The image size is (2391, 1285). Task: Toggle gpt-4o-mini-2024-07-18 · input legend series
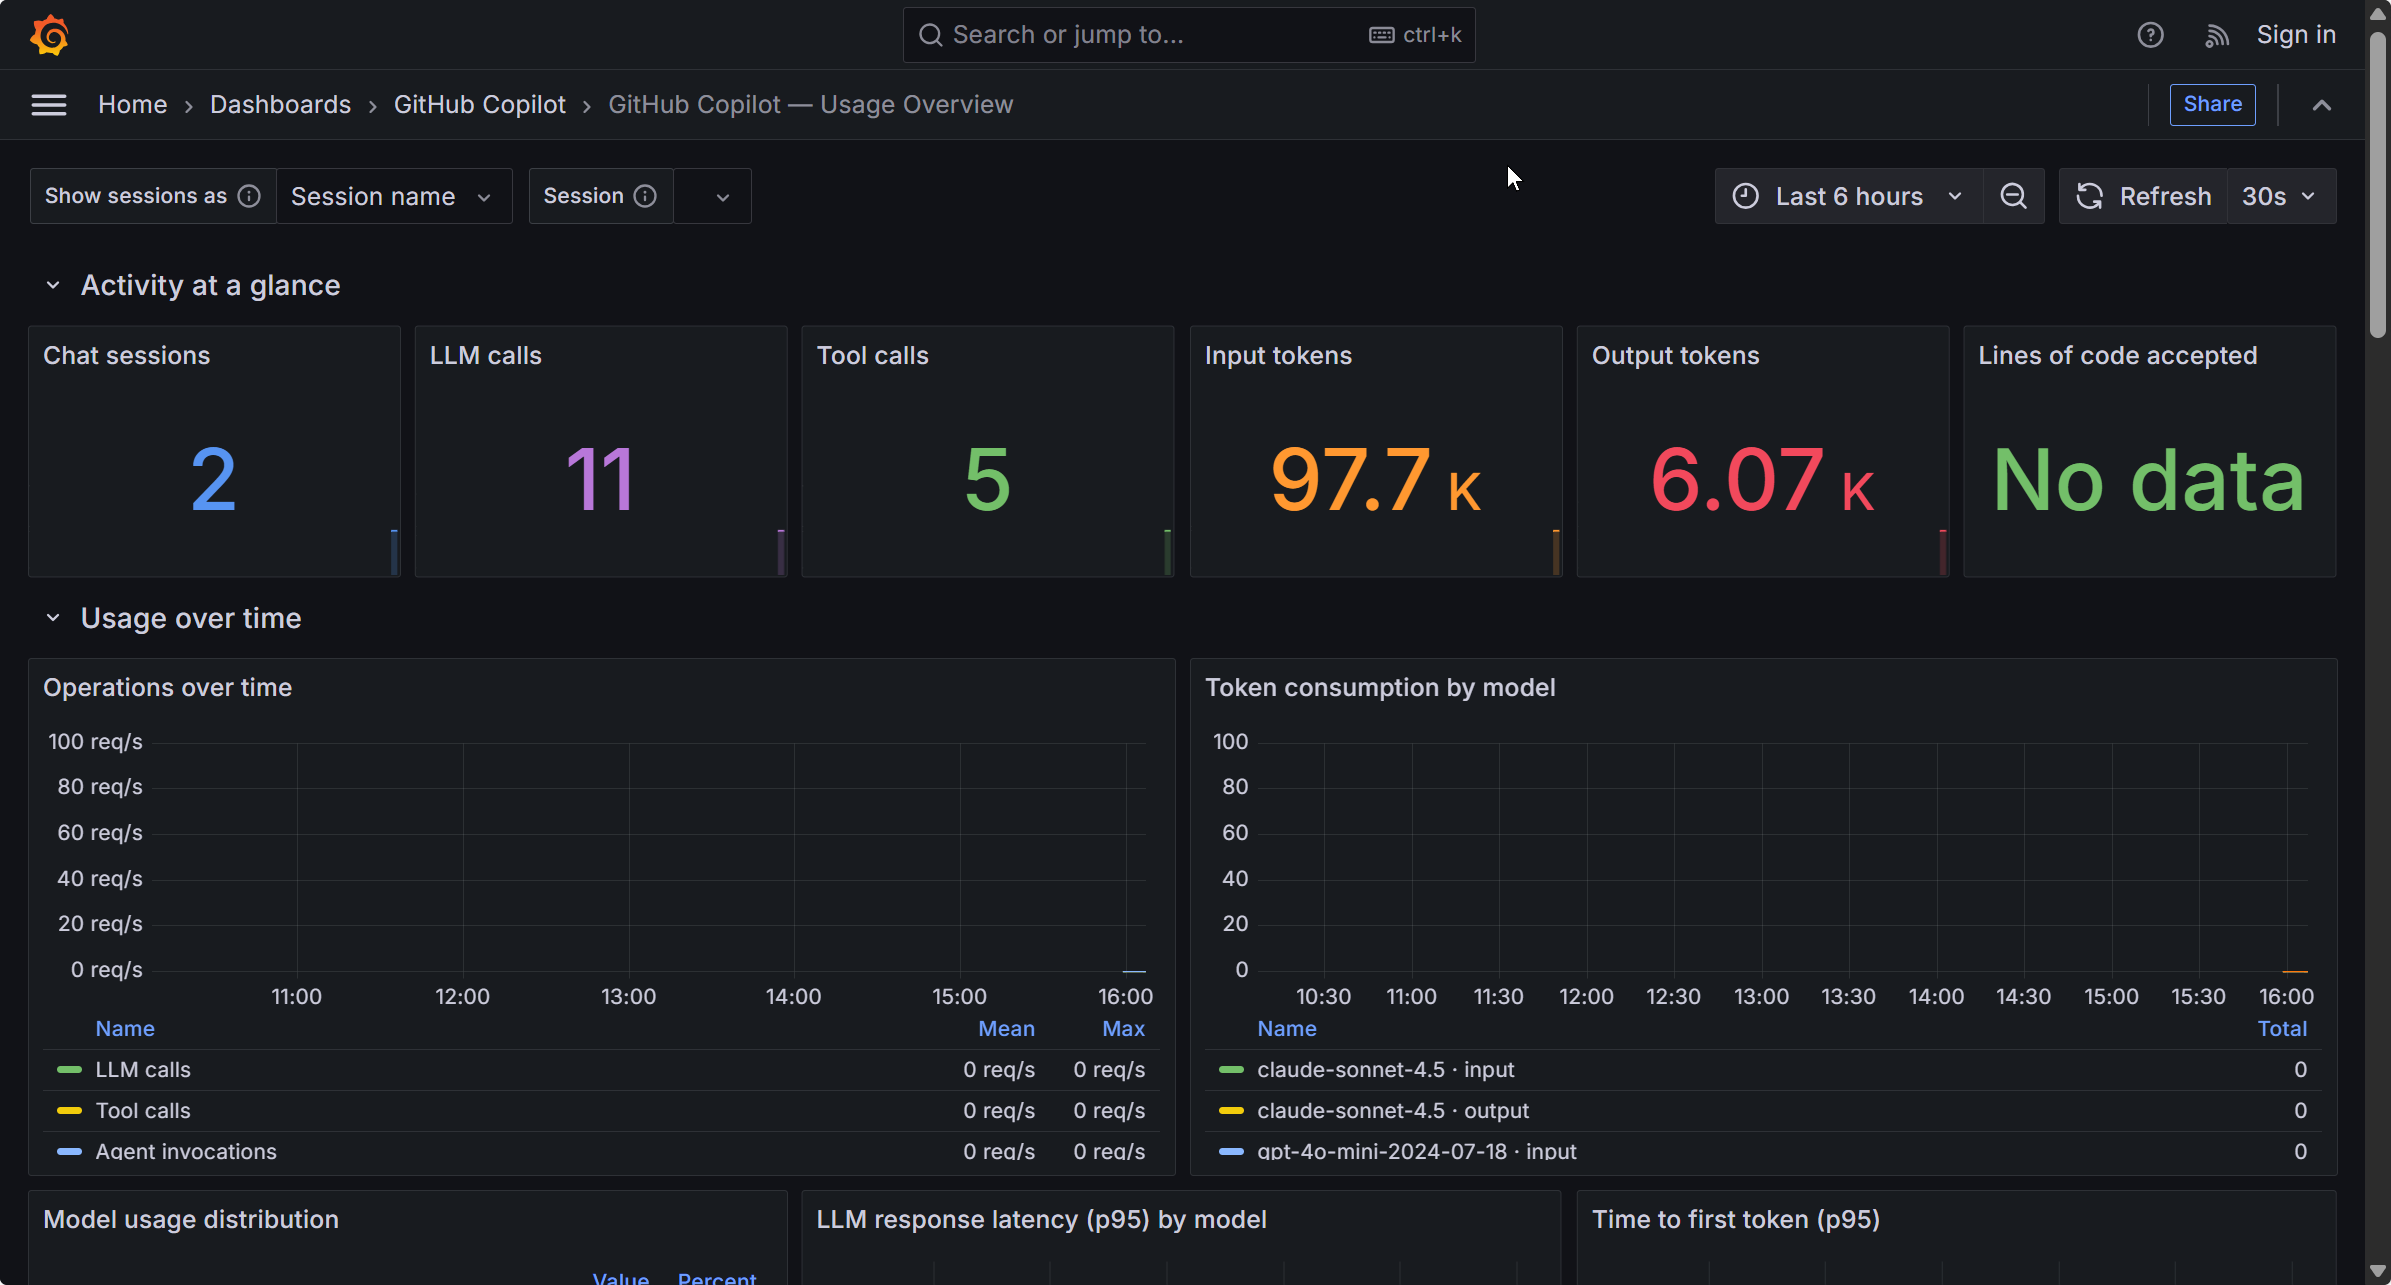coord(1417,1151)
